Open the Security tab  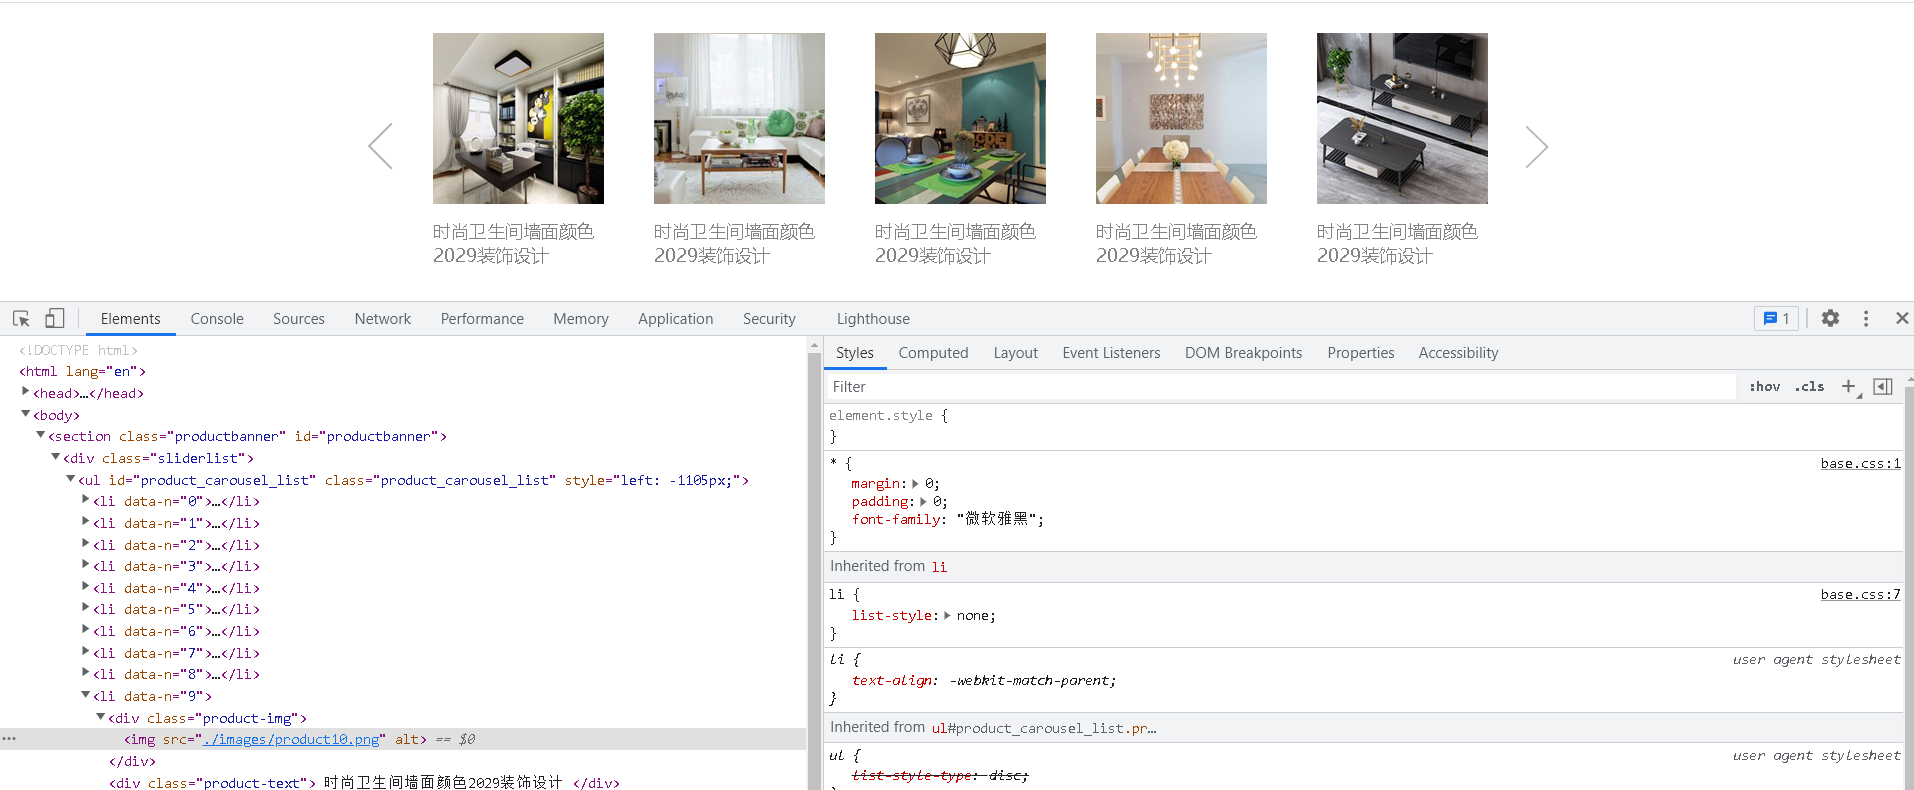point(769,319)
